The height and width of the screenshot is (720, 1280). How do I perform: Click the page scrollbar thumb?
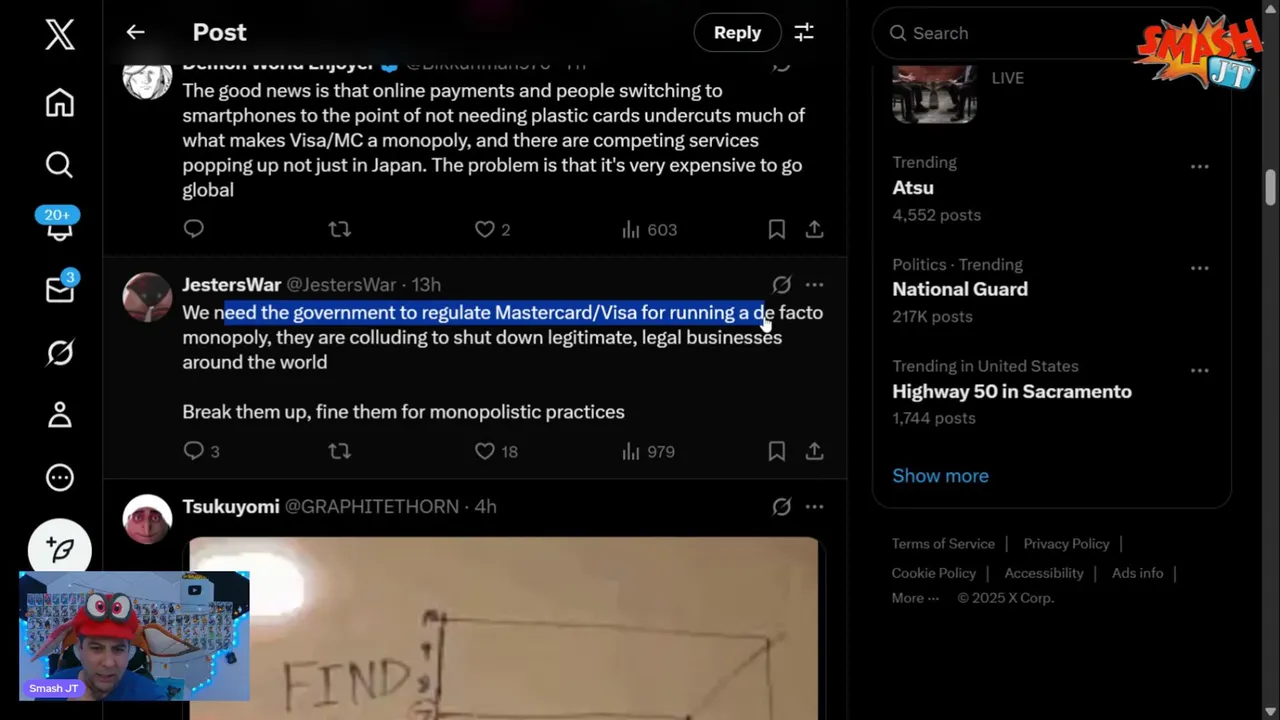pyautogui.click(x=1270, y=187)
